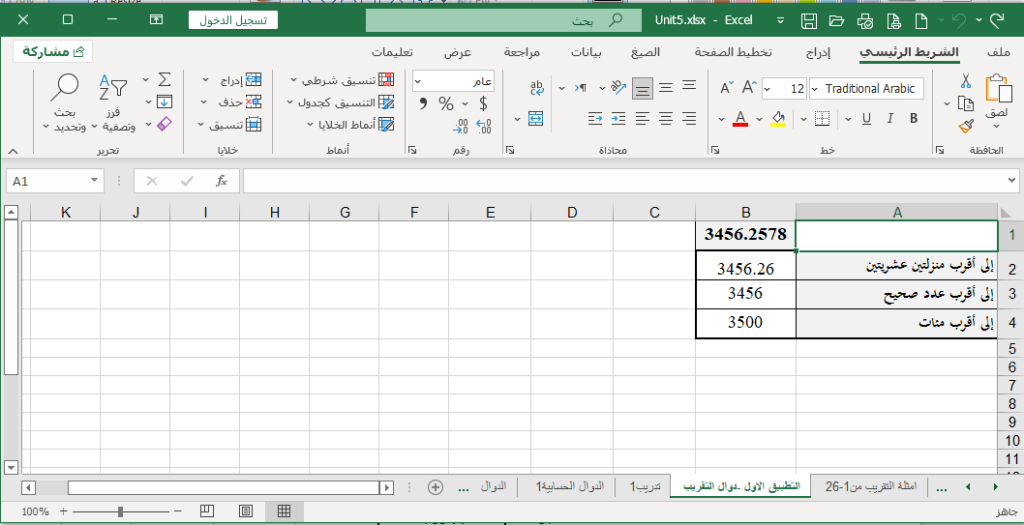Click the تسجيل الدخول sign-in button
The height and width of the screenshot is (525, 1024).
coord(233,20)
